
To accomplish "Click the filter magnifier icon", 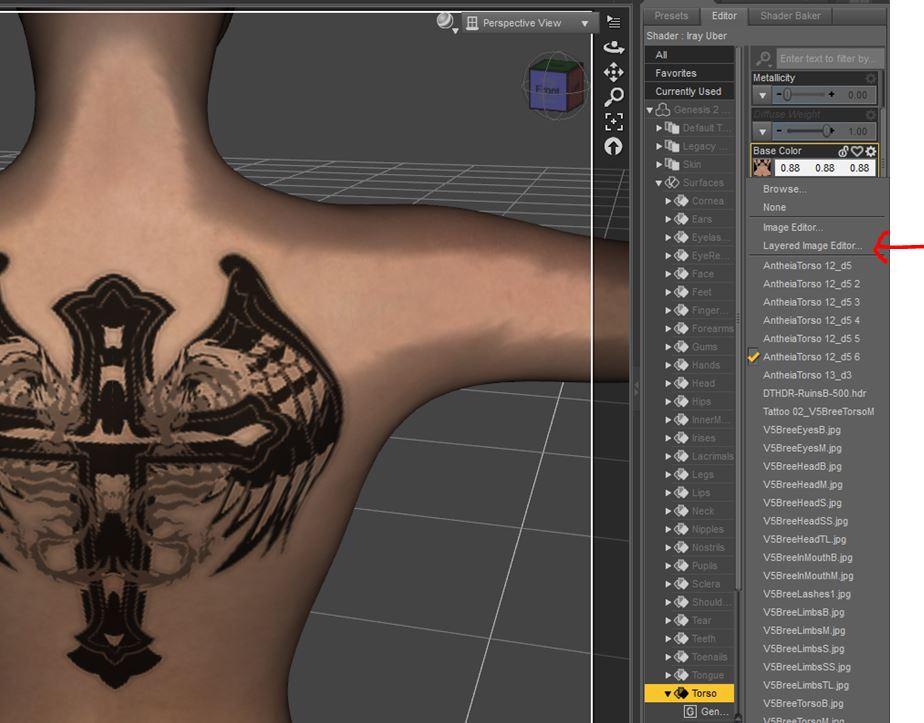I will 763,58.
